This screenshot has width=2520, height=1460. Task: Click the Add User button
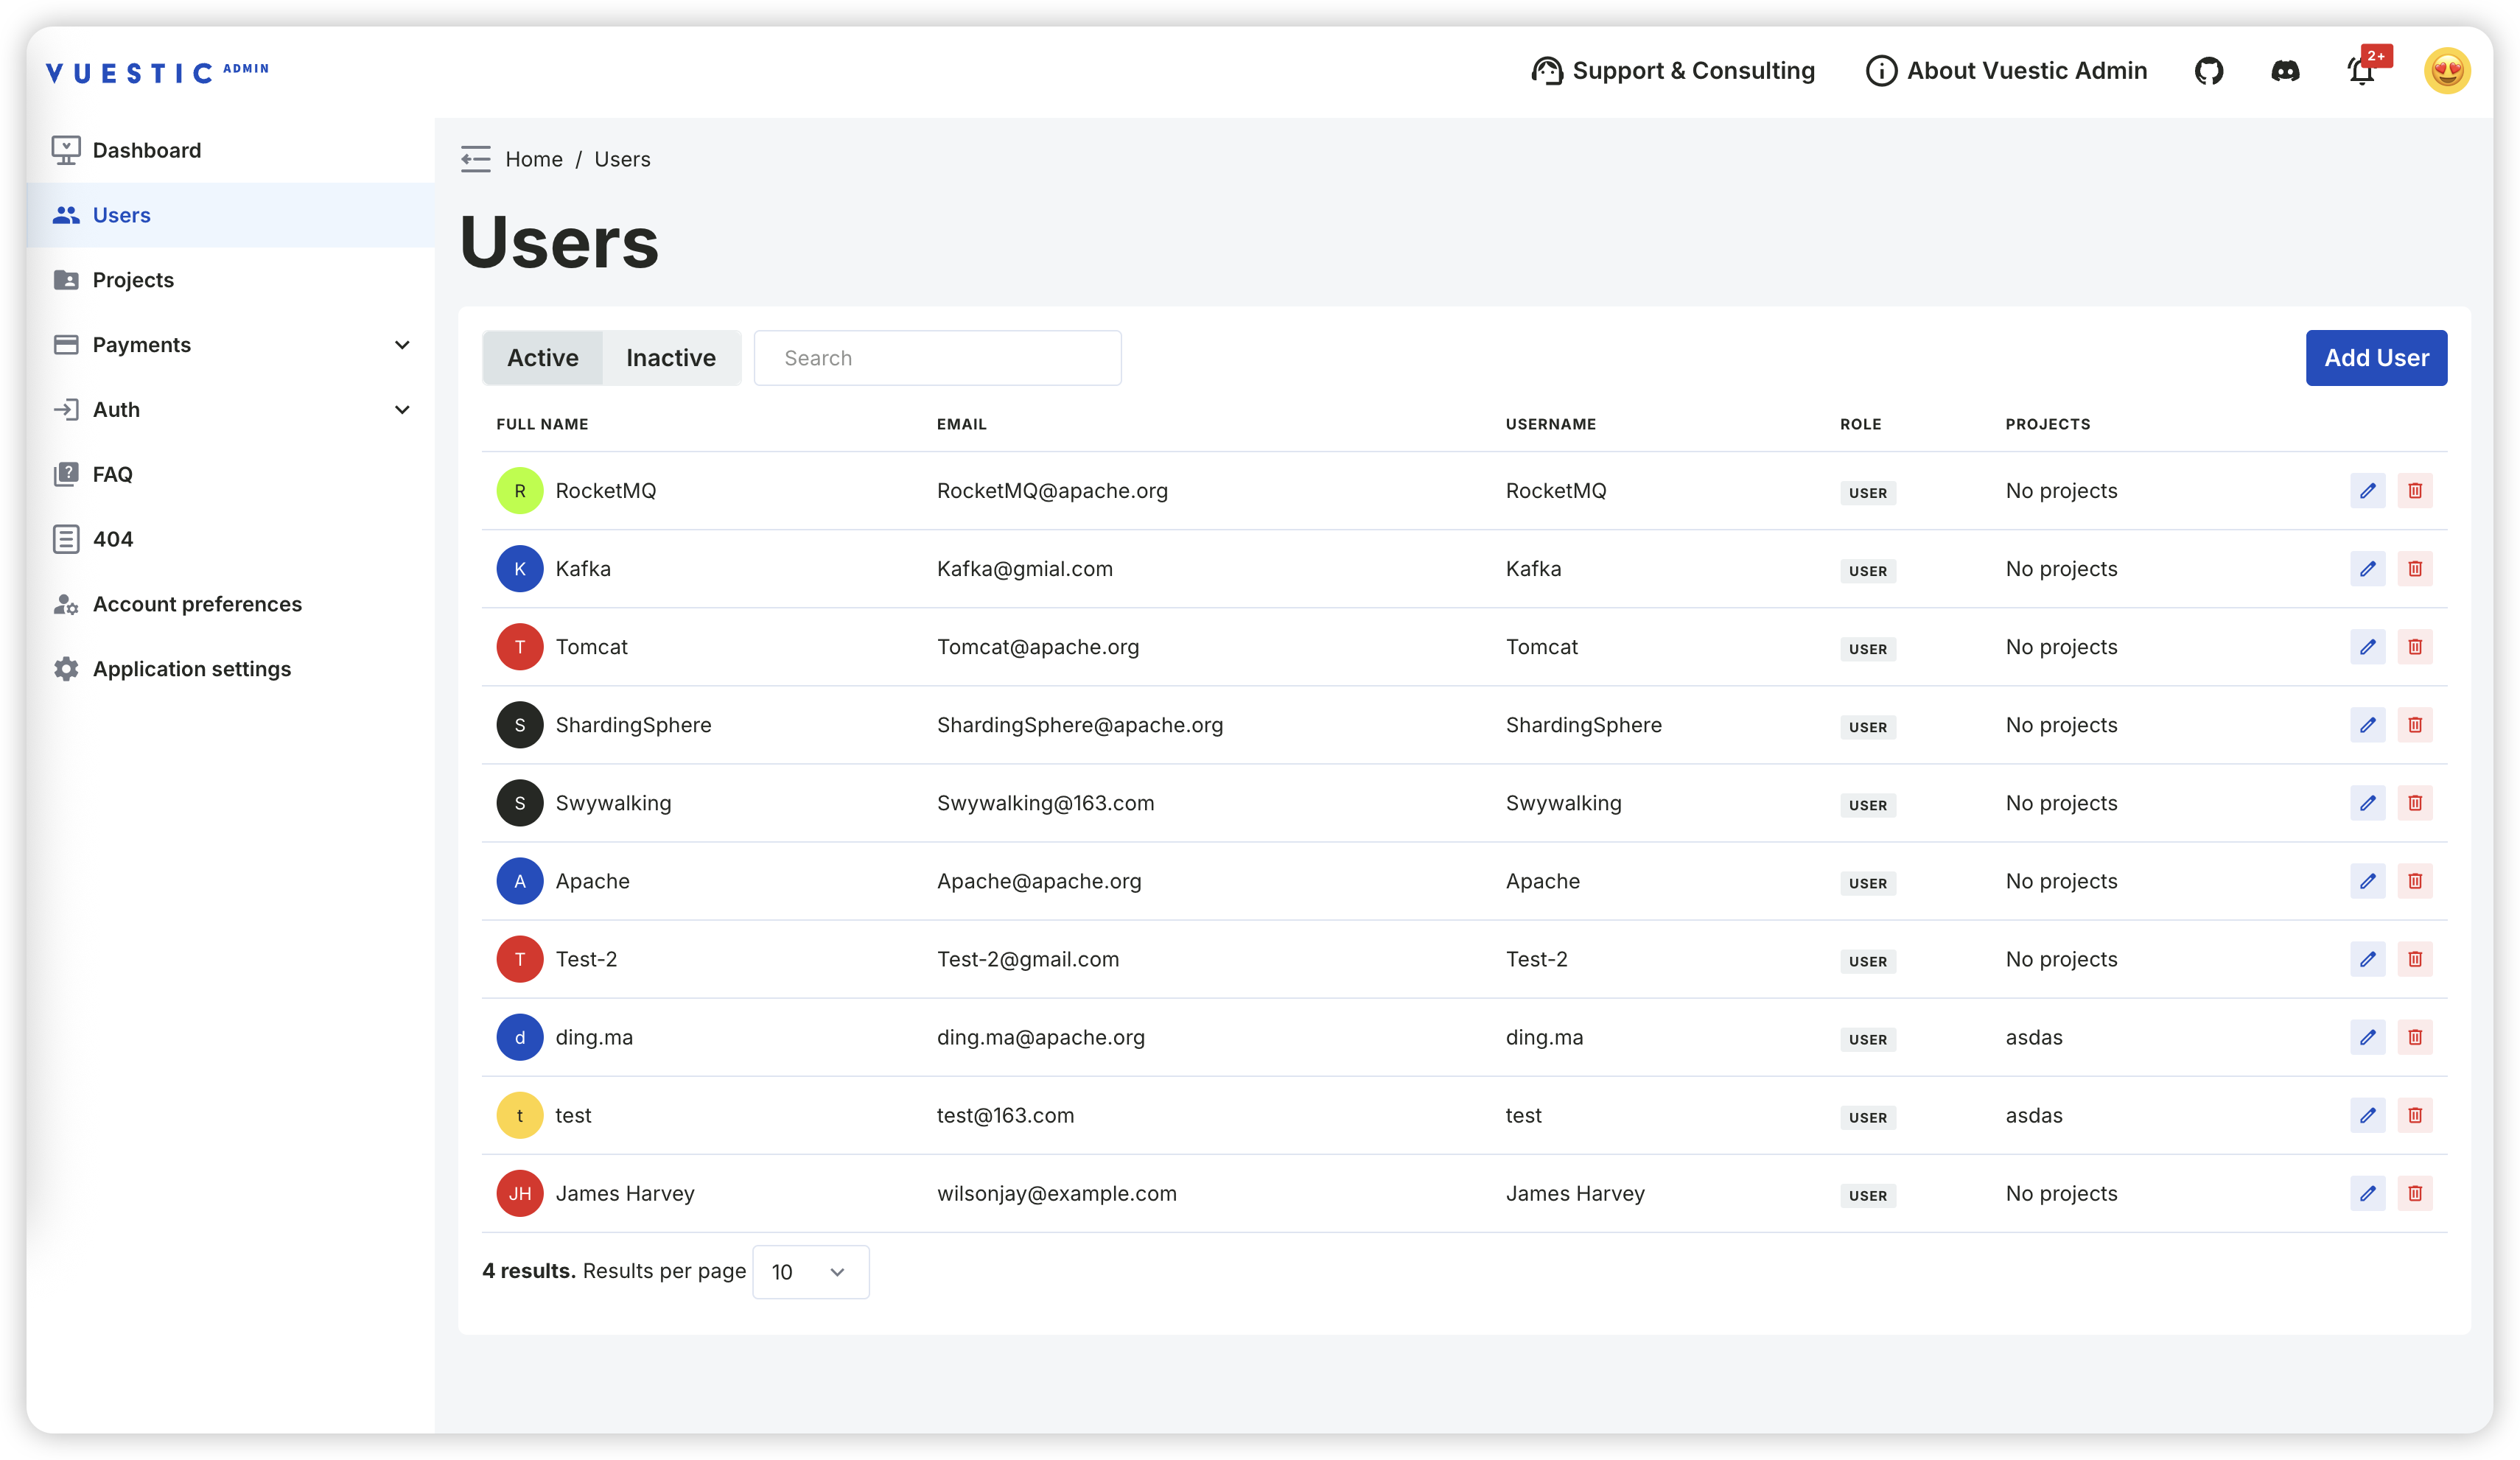(x=2375, y=358)
